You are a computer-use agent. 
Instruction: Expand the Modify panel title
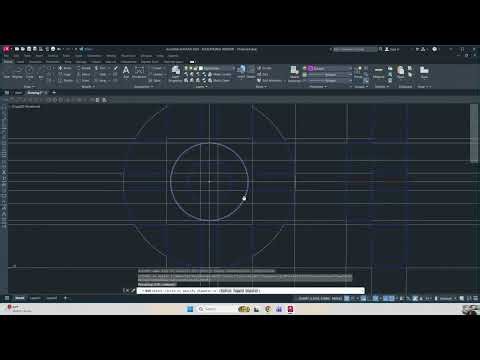88,87
